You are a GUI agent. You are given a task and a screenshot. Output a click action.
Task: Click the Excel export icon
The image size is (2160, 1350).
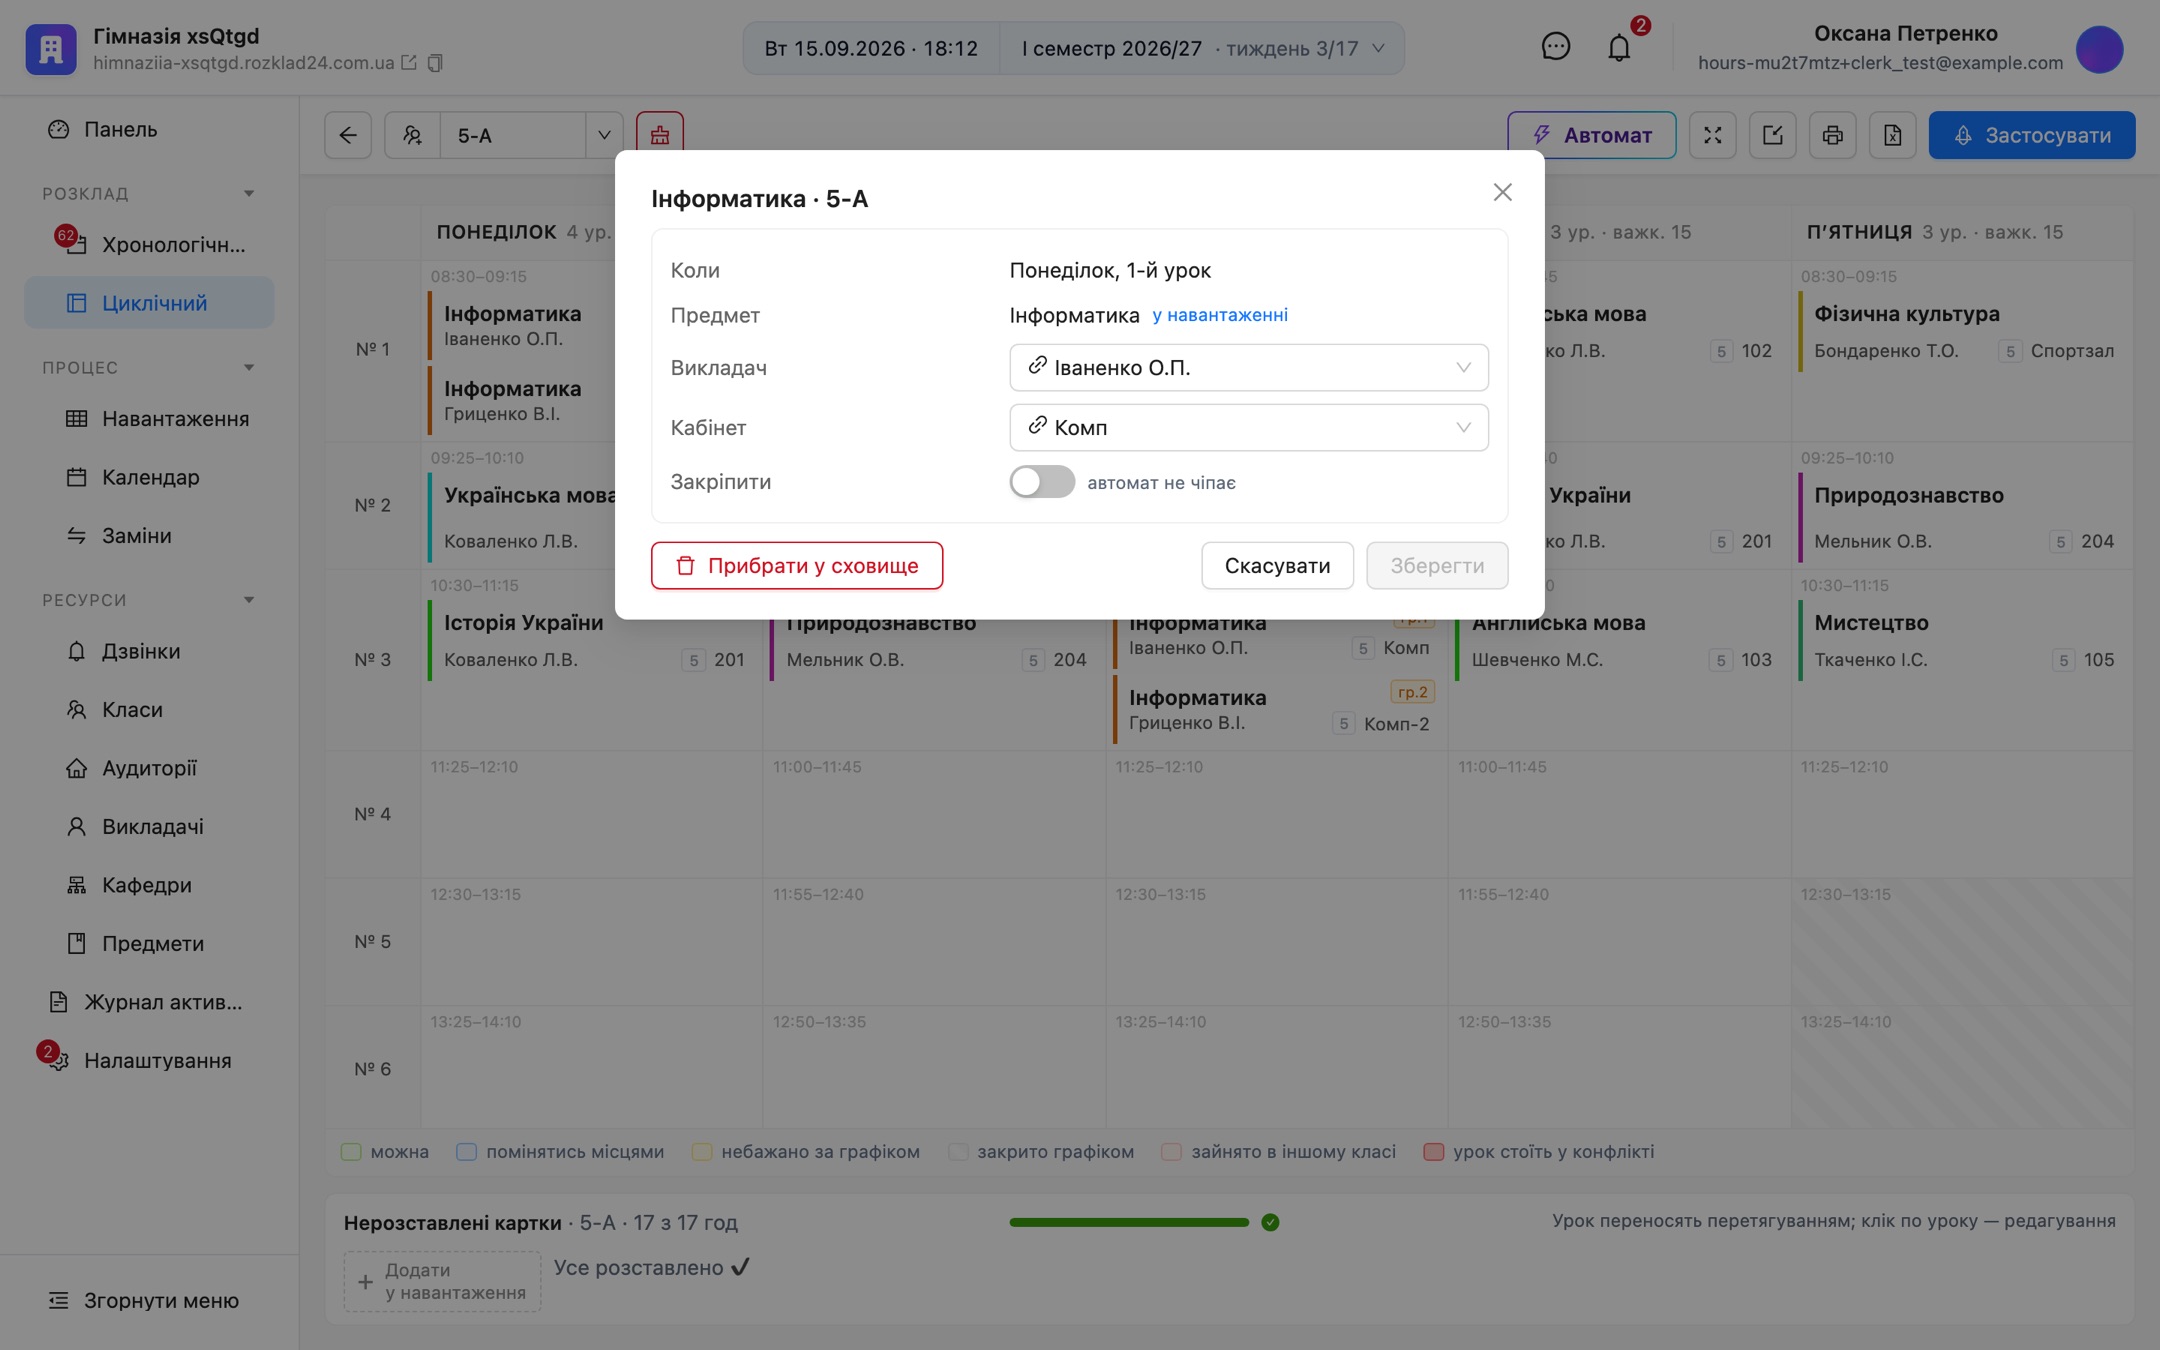(x=1892, y=135)
